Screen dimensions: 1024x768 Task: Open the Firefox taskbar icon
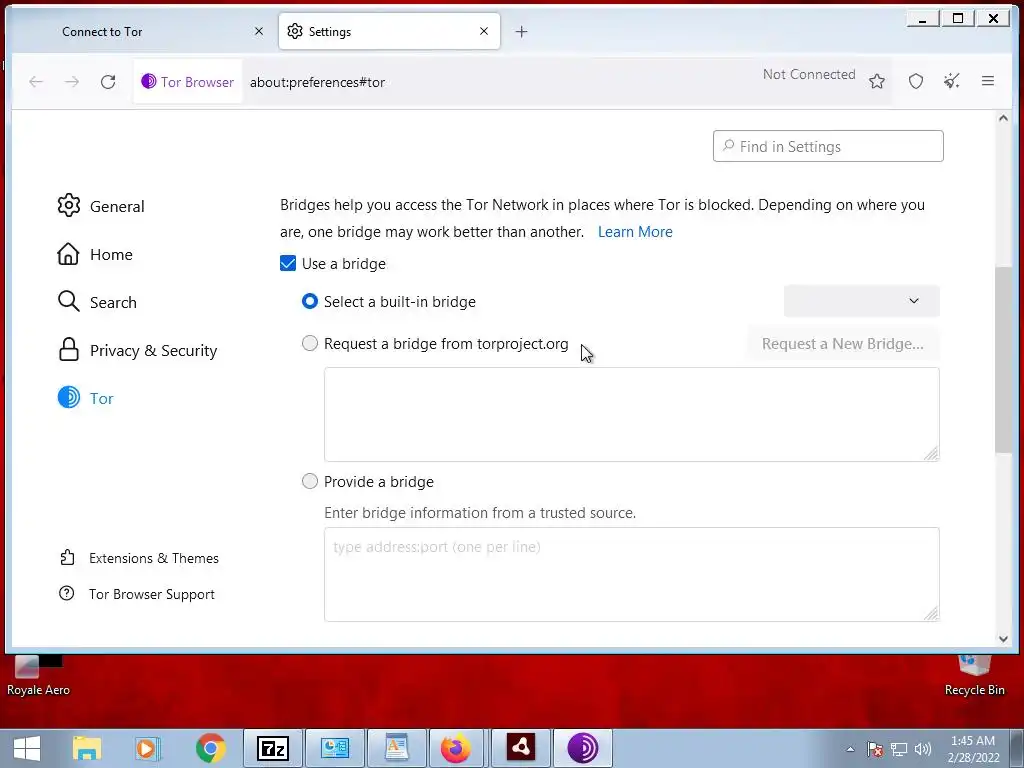(x=456, y=748)
